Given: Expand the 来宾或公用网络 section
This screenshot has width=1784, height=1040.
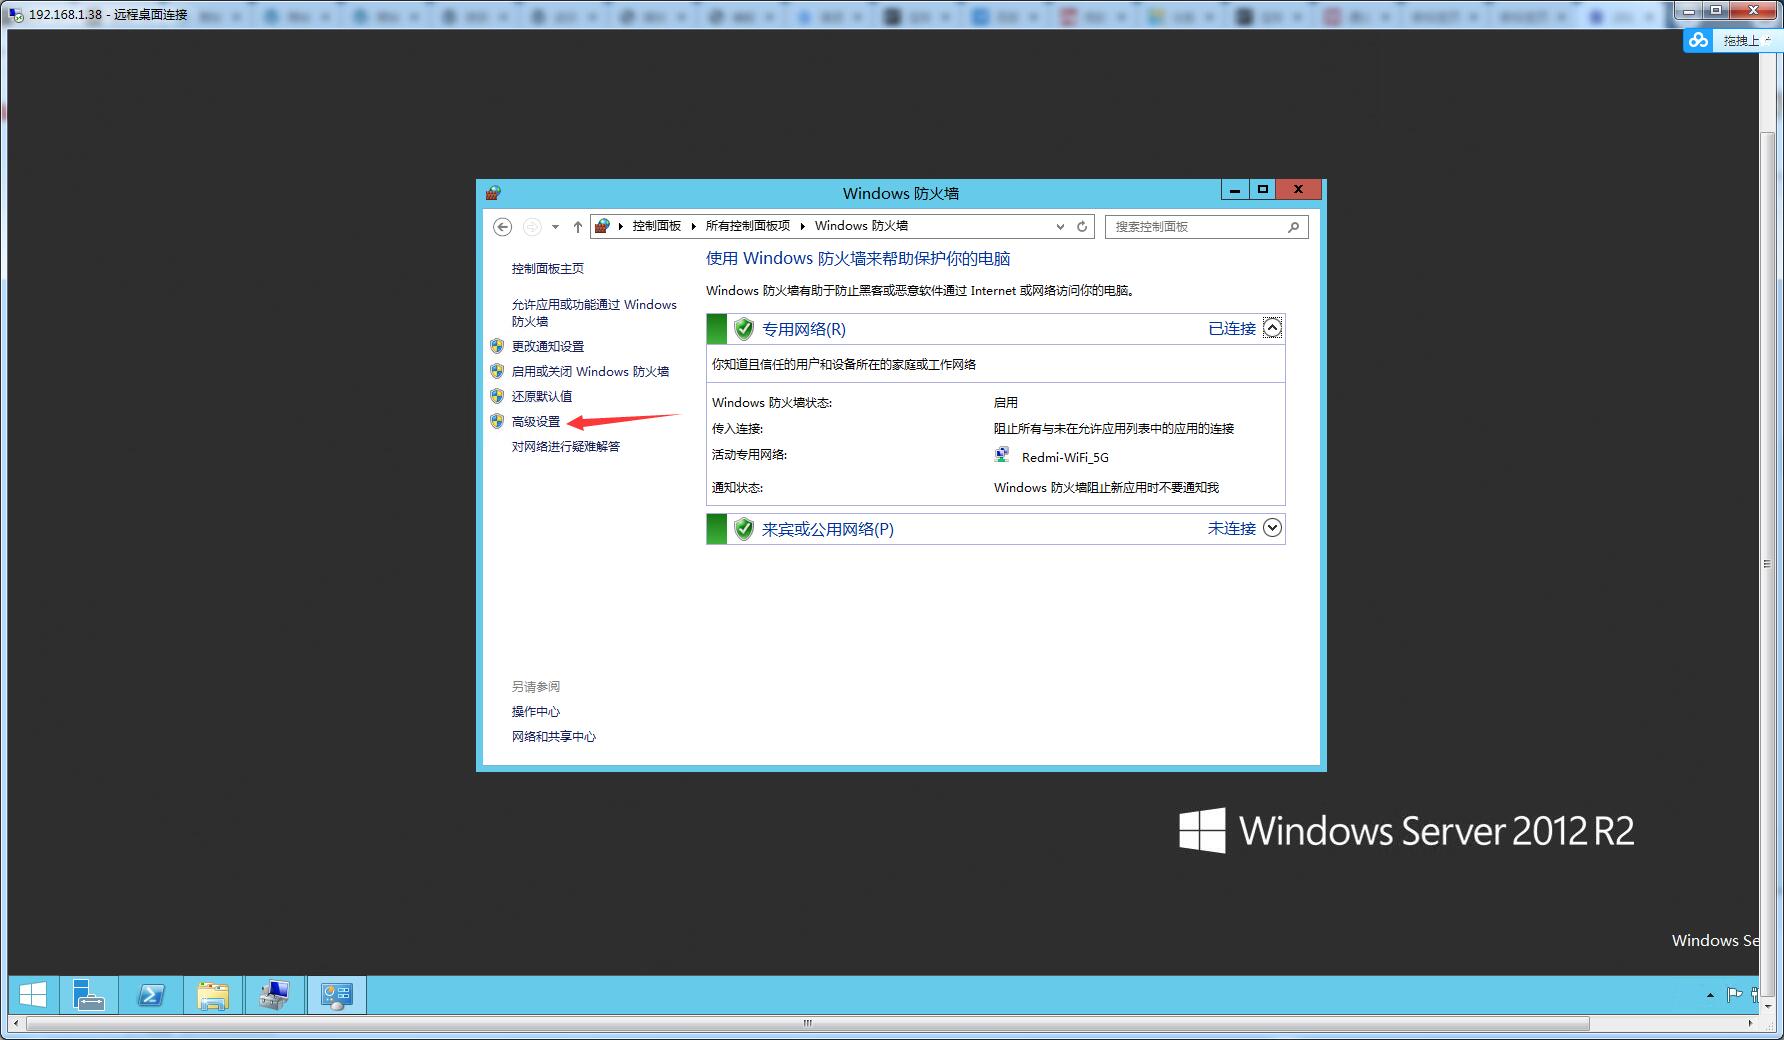Looking at the screenshot, I should coord(1272,528).
